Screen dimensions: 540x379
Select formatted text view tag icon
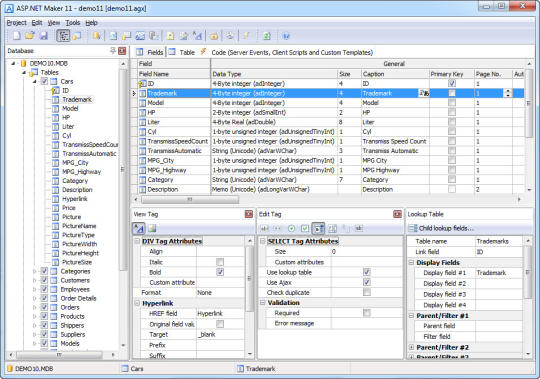pyautogui.click(x=139, y=228)
